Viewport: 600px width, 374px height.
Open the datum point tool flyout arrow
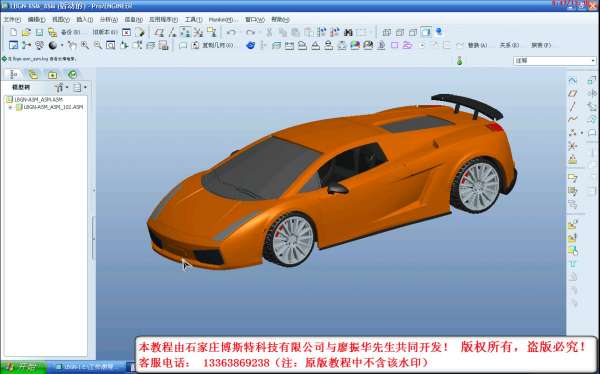582,132
